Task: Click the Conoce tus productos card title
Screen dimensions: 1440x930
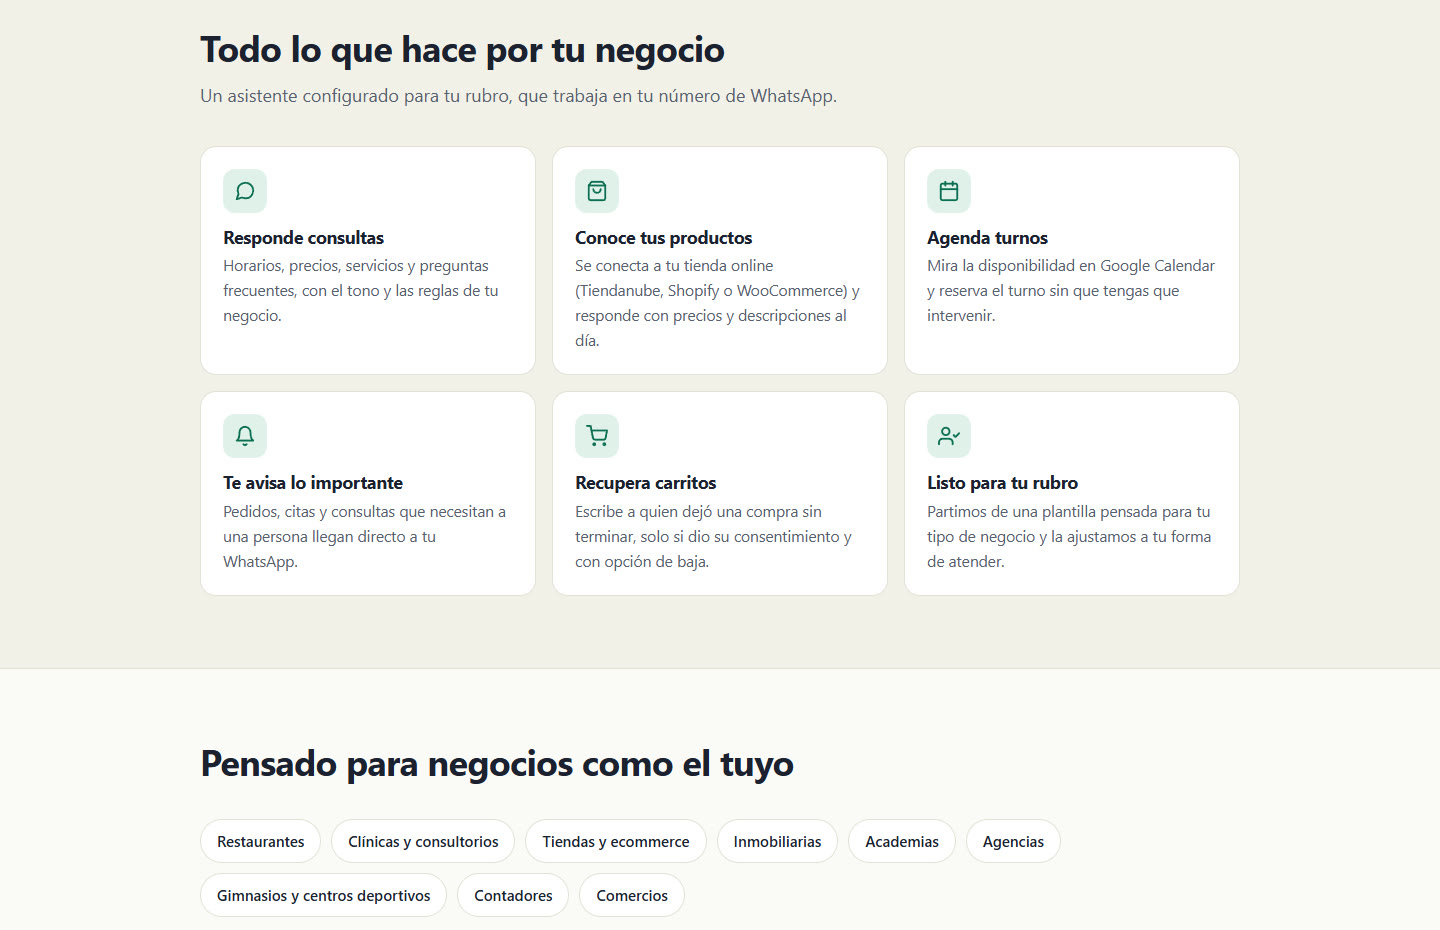Action: click(664, 238)
